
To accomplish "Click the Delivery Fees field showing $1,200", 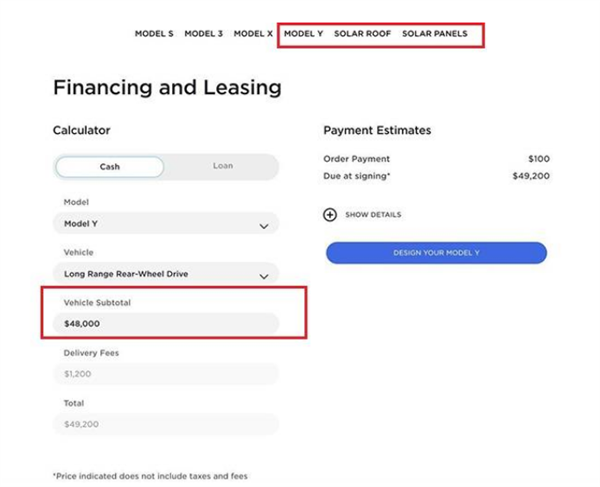I will click(x=166, y=373).
